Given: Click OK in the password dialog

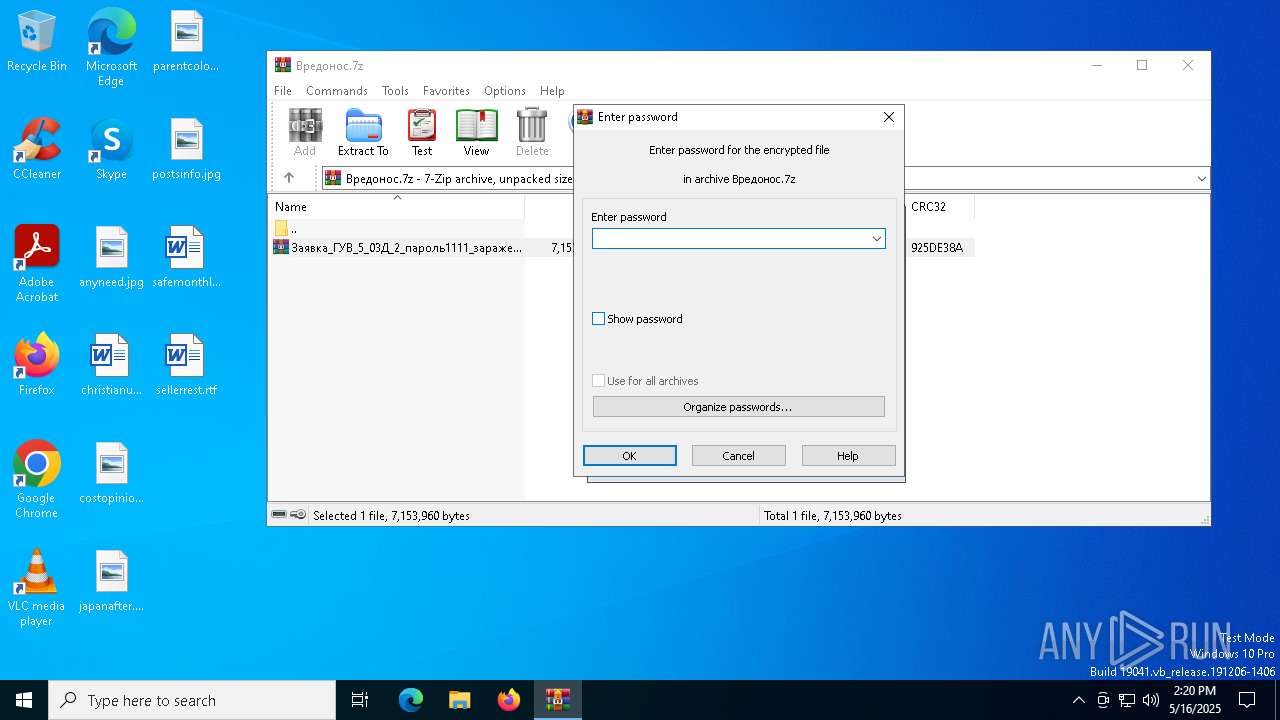Looking at the screenshot, I should coord(630,456).
